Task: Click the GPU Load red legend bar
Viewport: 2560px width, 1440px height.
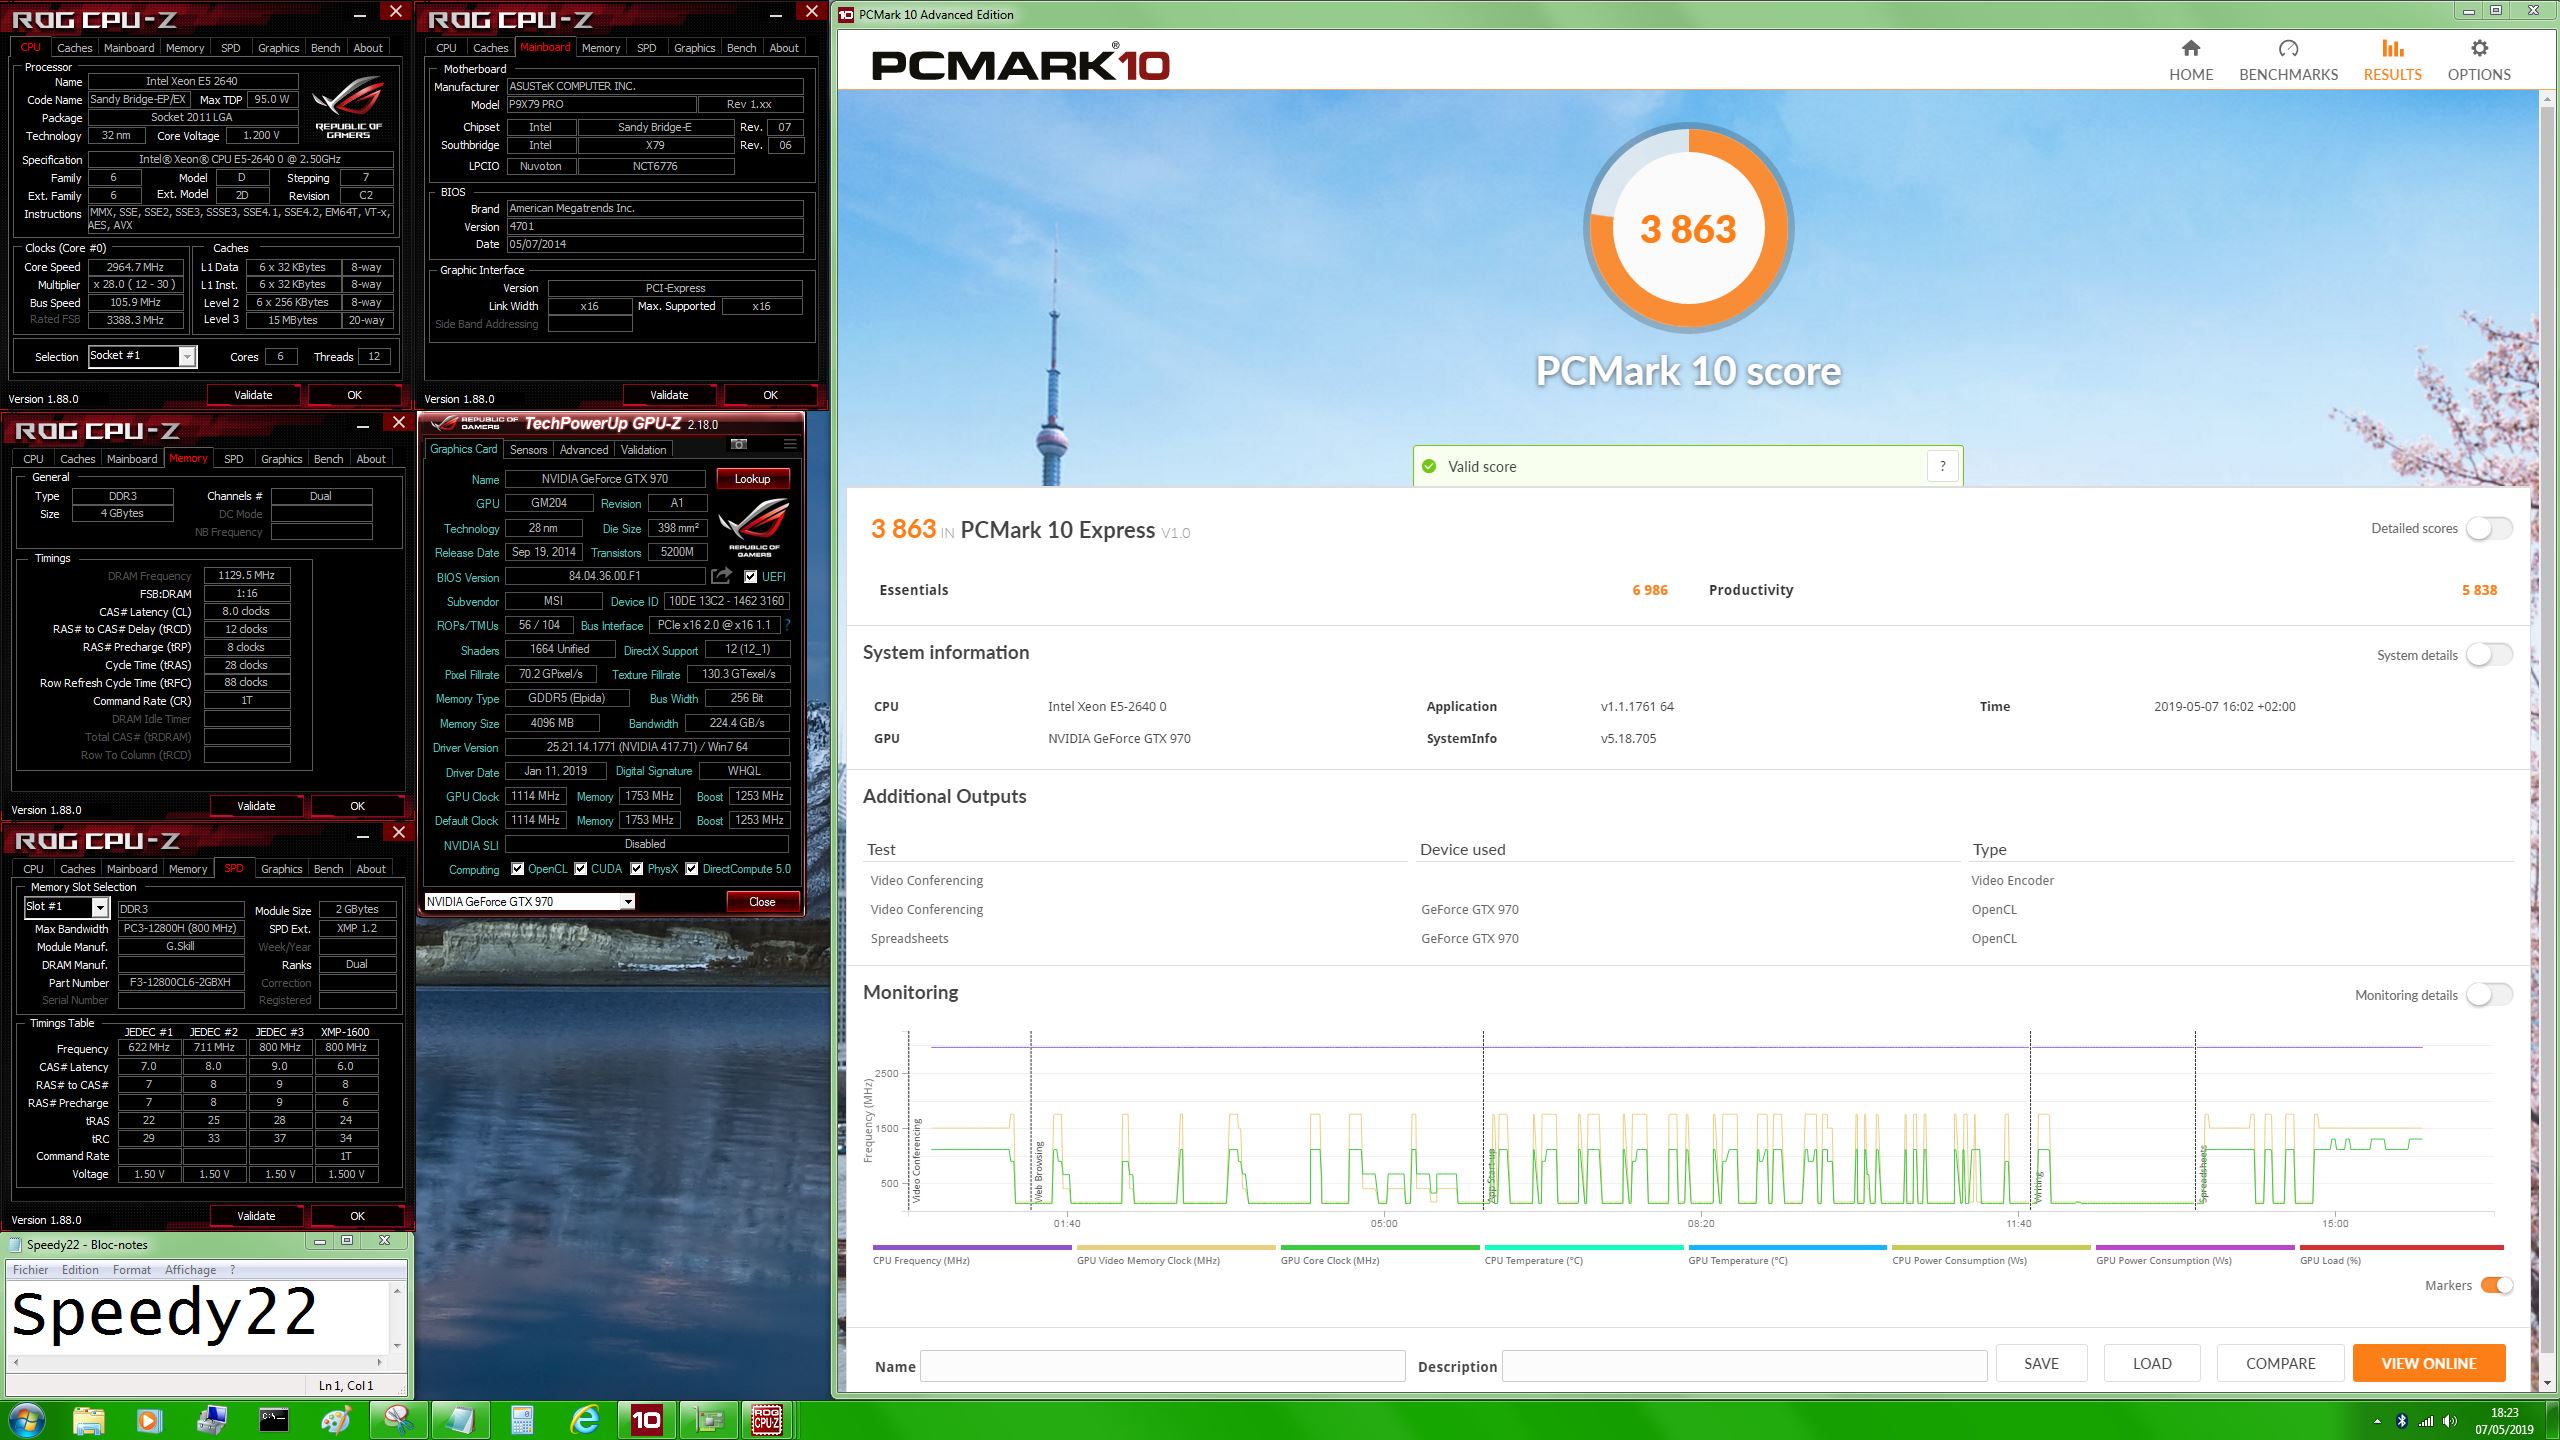Action: (2401, 1247)
